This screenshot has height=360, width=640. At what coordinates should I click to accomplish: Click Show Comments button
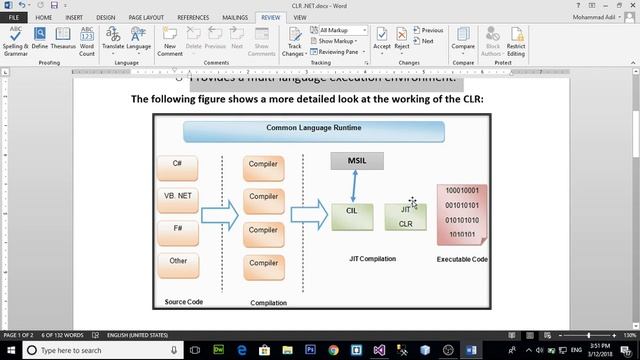(261, 41)
